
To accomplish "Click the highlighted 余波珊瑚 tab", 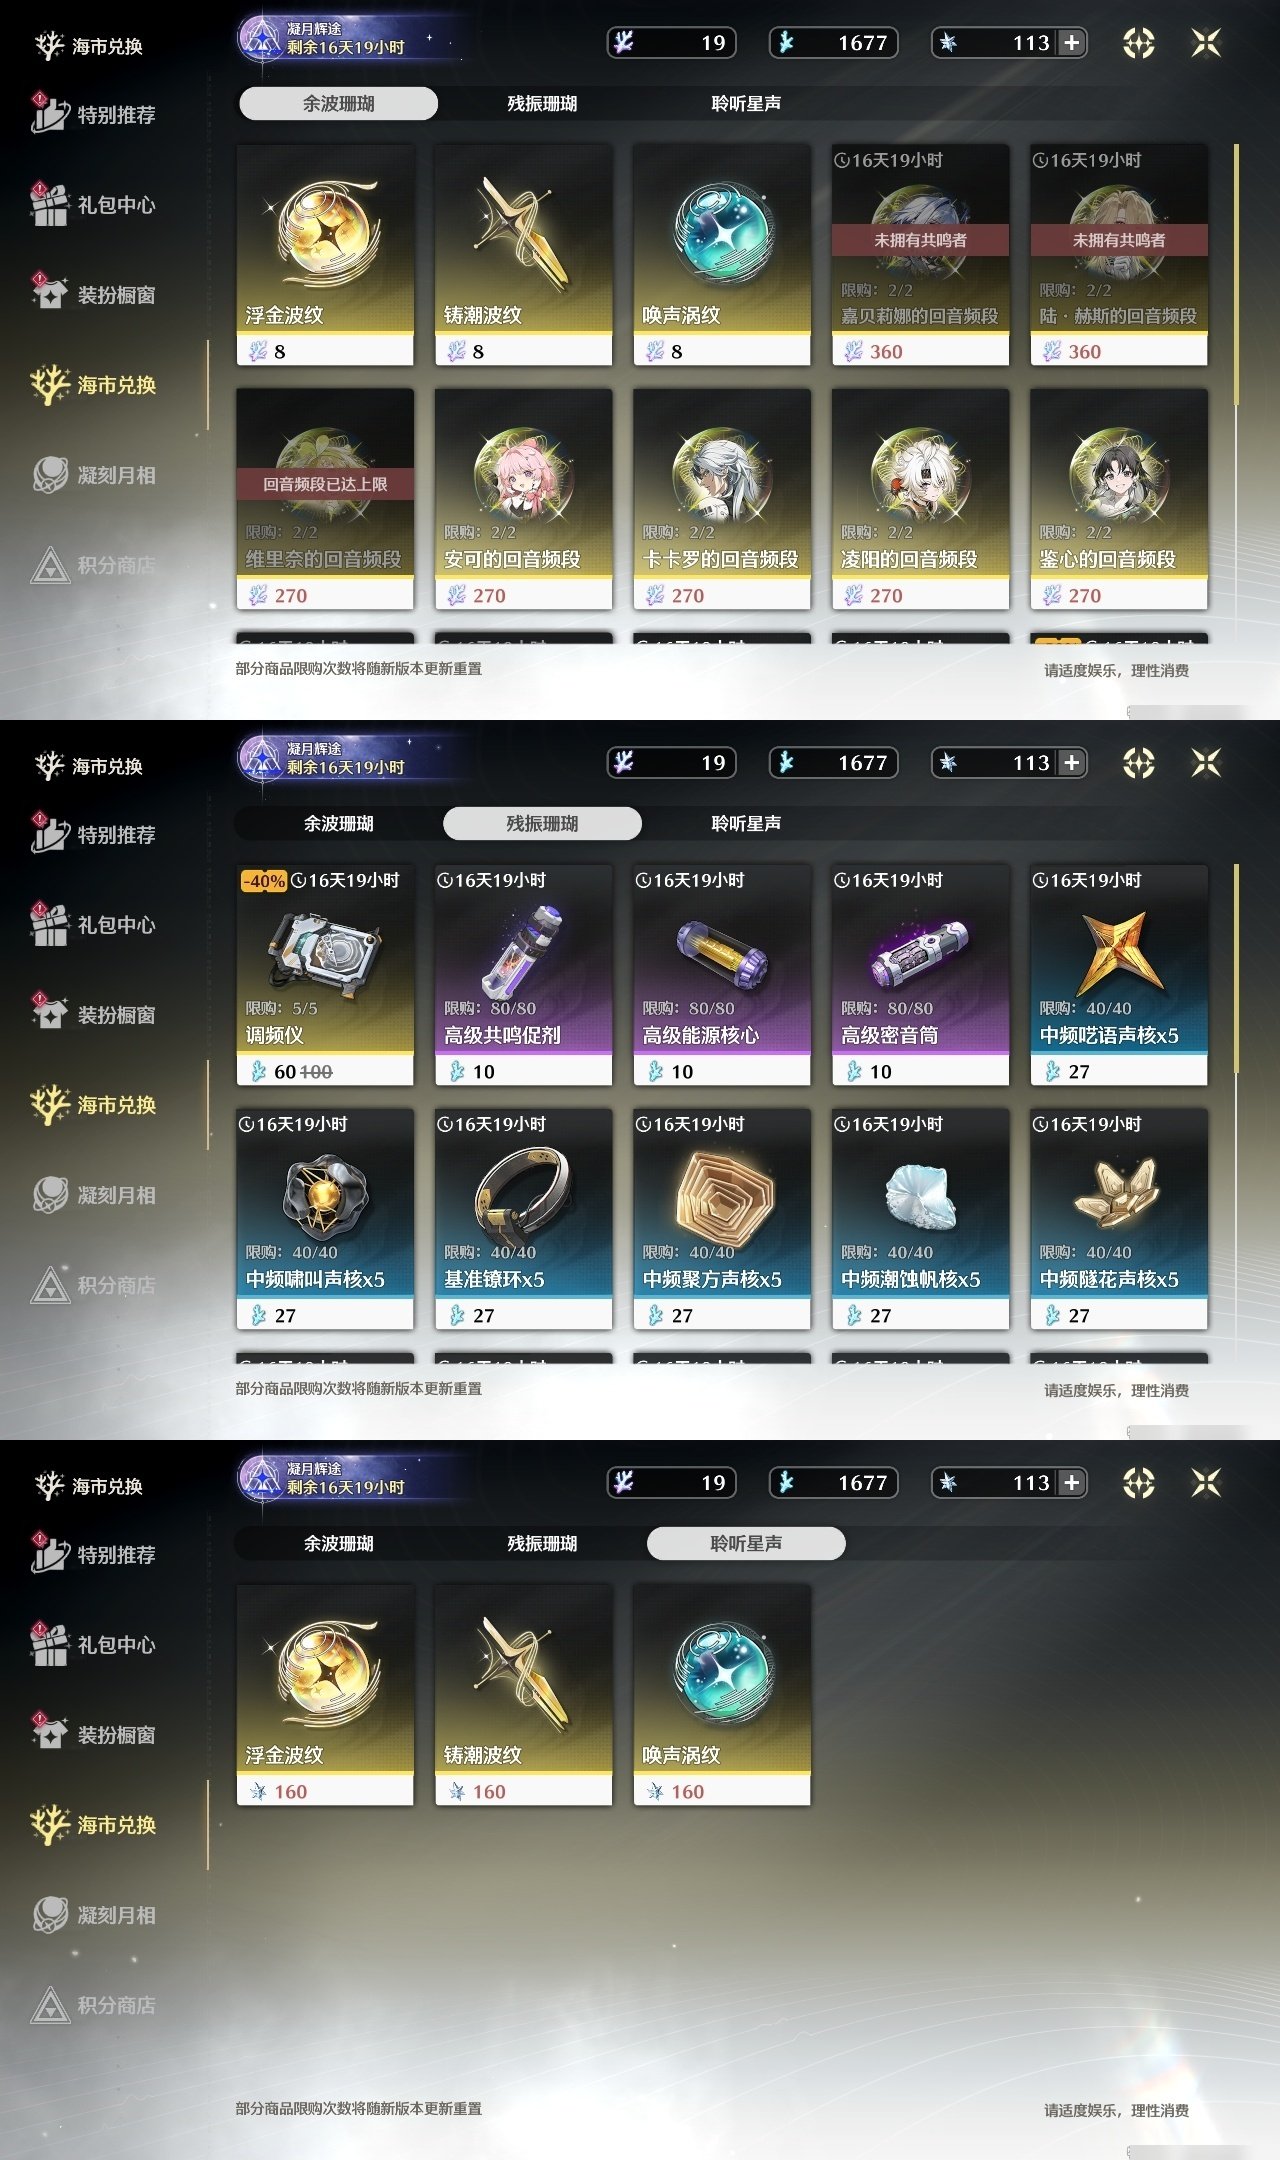I will 339,103.
